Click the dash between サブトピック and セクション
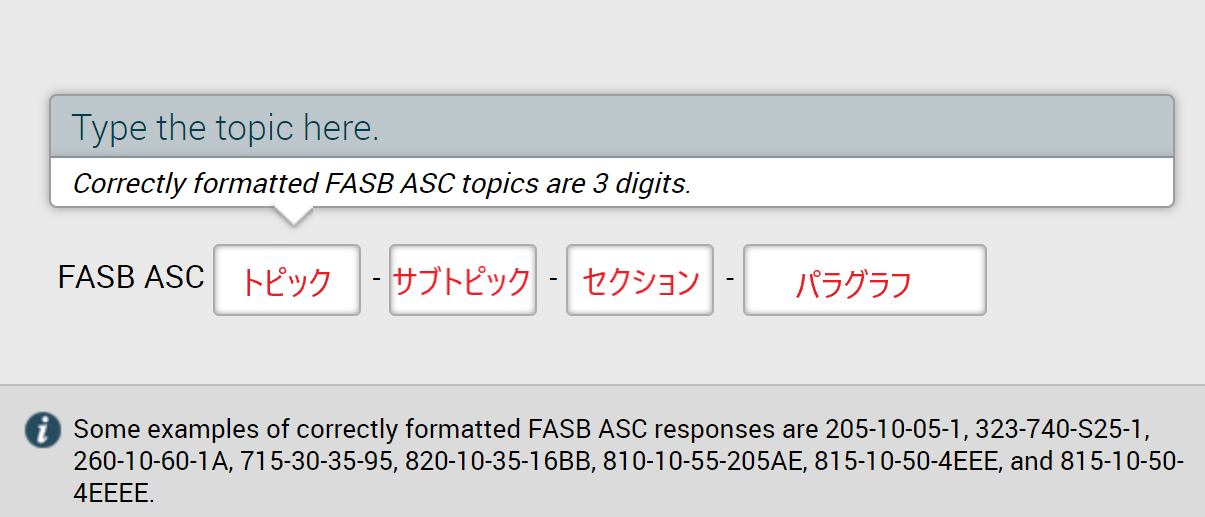 [552, 279]
